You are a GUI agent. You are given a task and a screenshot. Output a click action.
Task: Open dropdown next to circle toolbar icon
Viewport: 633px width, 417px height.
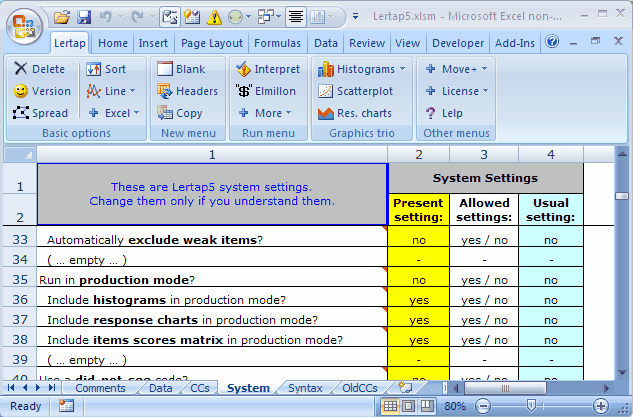(x=249, y=17)
